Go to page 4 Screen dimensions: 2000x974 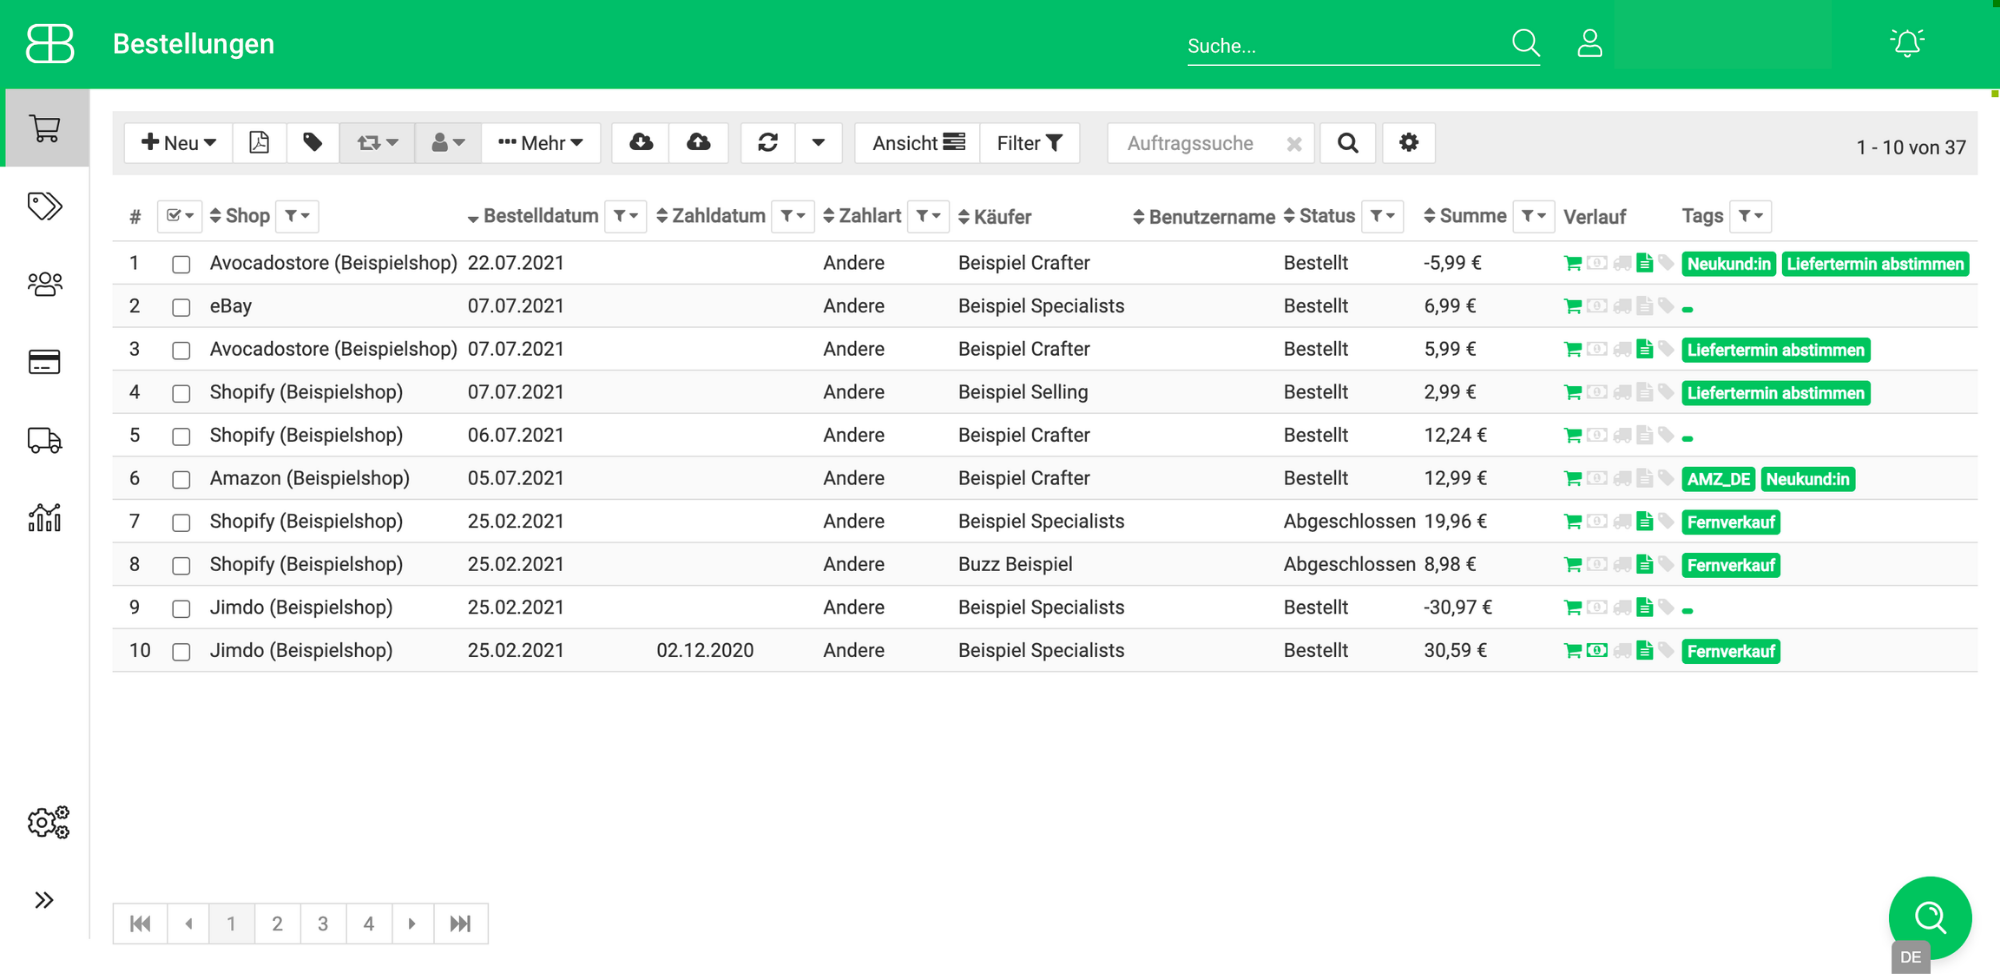(x=369, y=923)
